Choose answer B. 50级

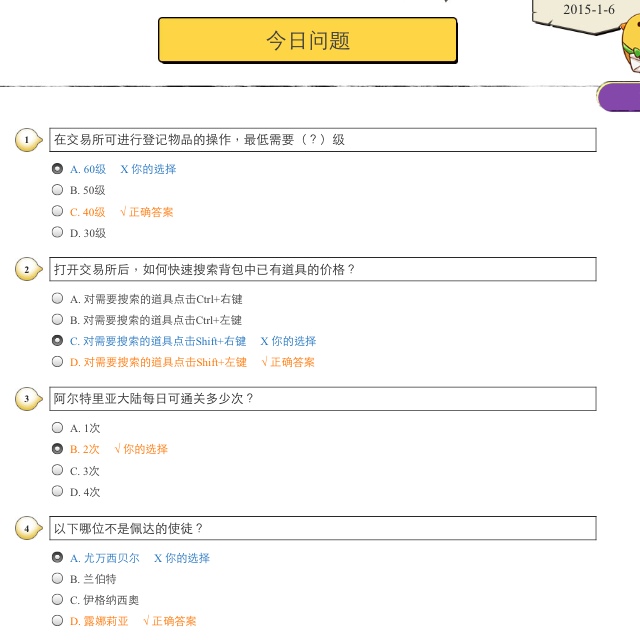coord(57,190)
